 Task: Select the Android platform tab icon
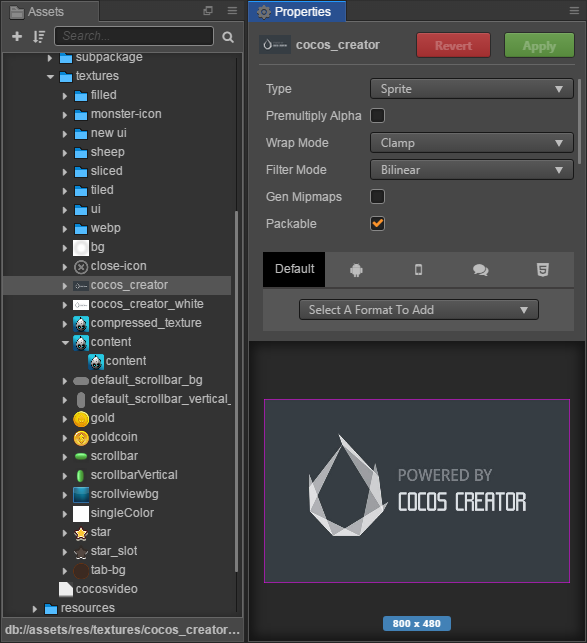pyautogui.click(x=356, y=270)
